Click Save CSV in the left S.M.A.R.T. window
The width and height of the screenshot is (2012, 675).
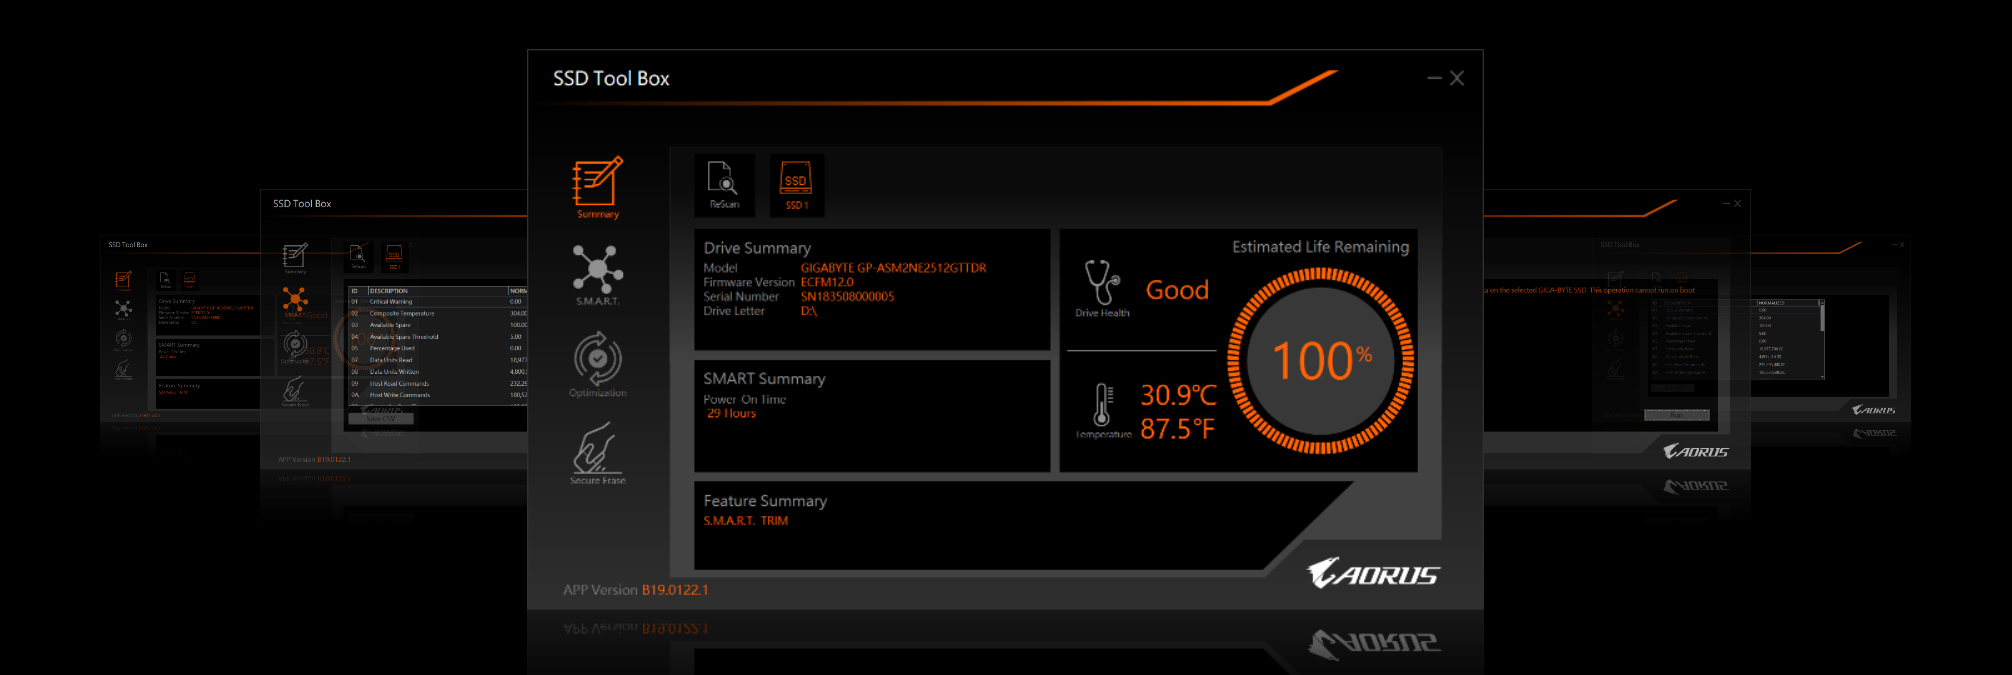coord(381,419)
